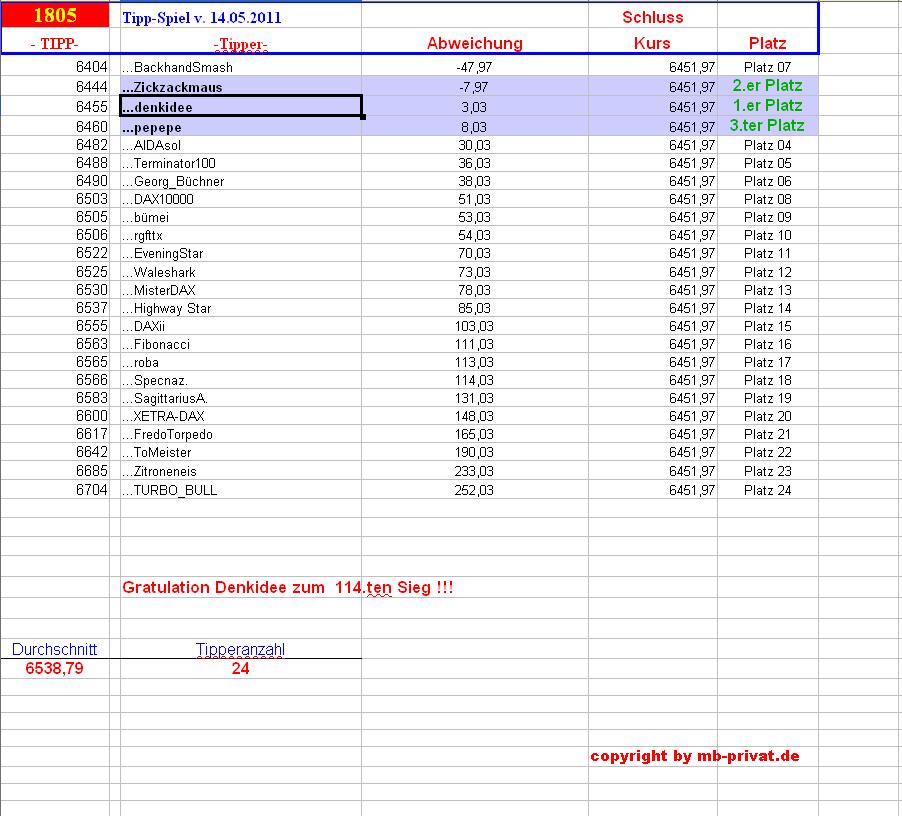Click the 2.er Platz cell
This screenshot has width=902, height=816.
[x=767, y=86]
